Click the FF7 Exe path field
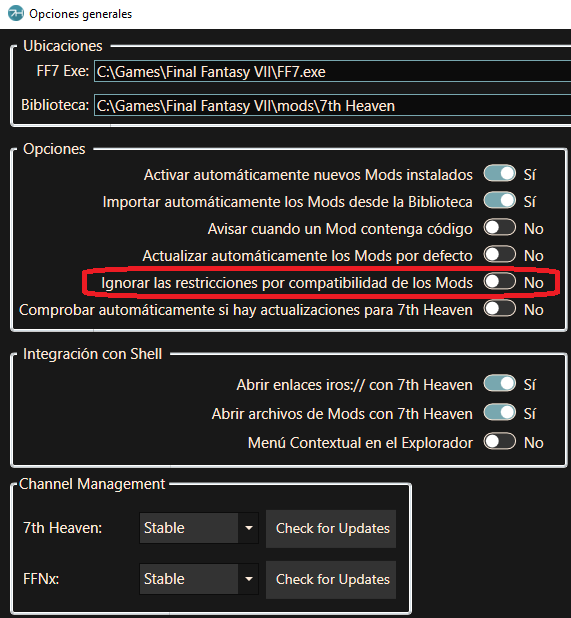571x618 pixels. pos(332,71)
